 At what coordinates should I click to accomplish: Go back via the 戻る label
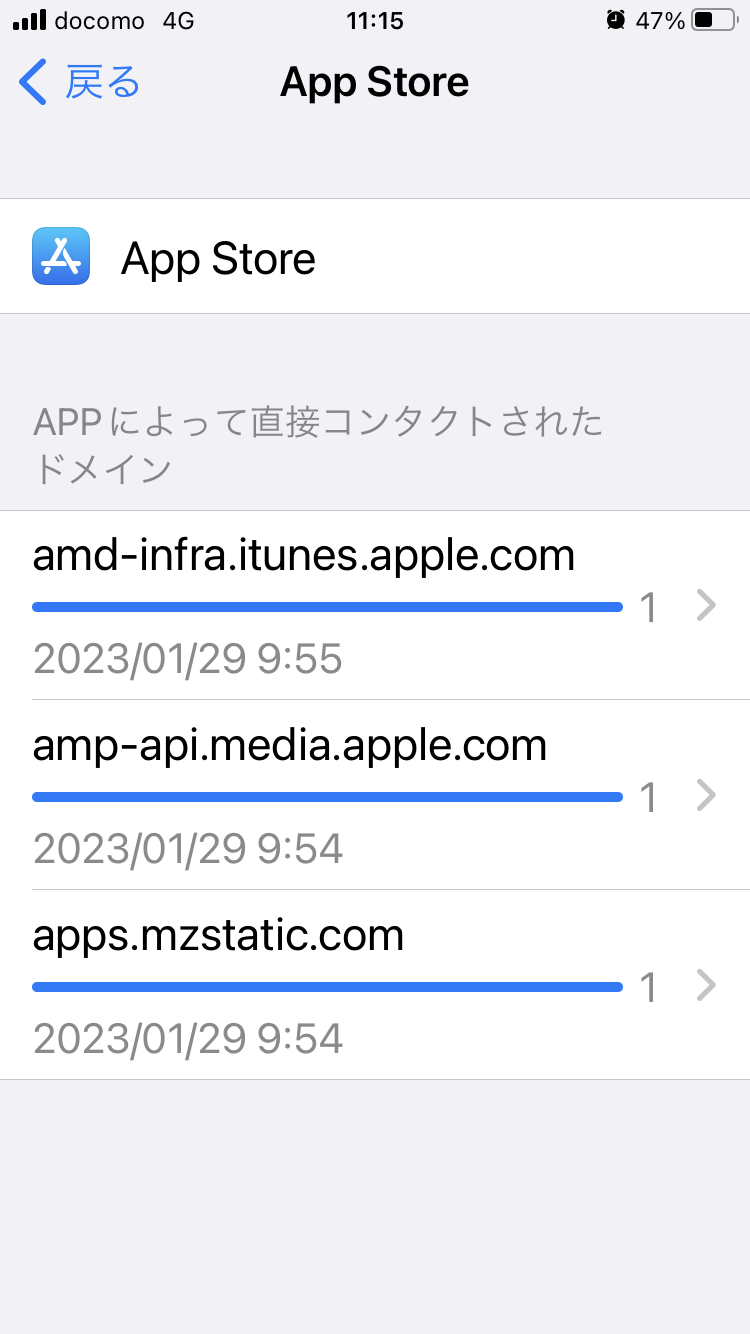[x=103, y=82]
